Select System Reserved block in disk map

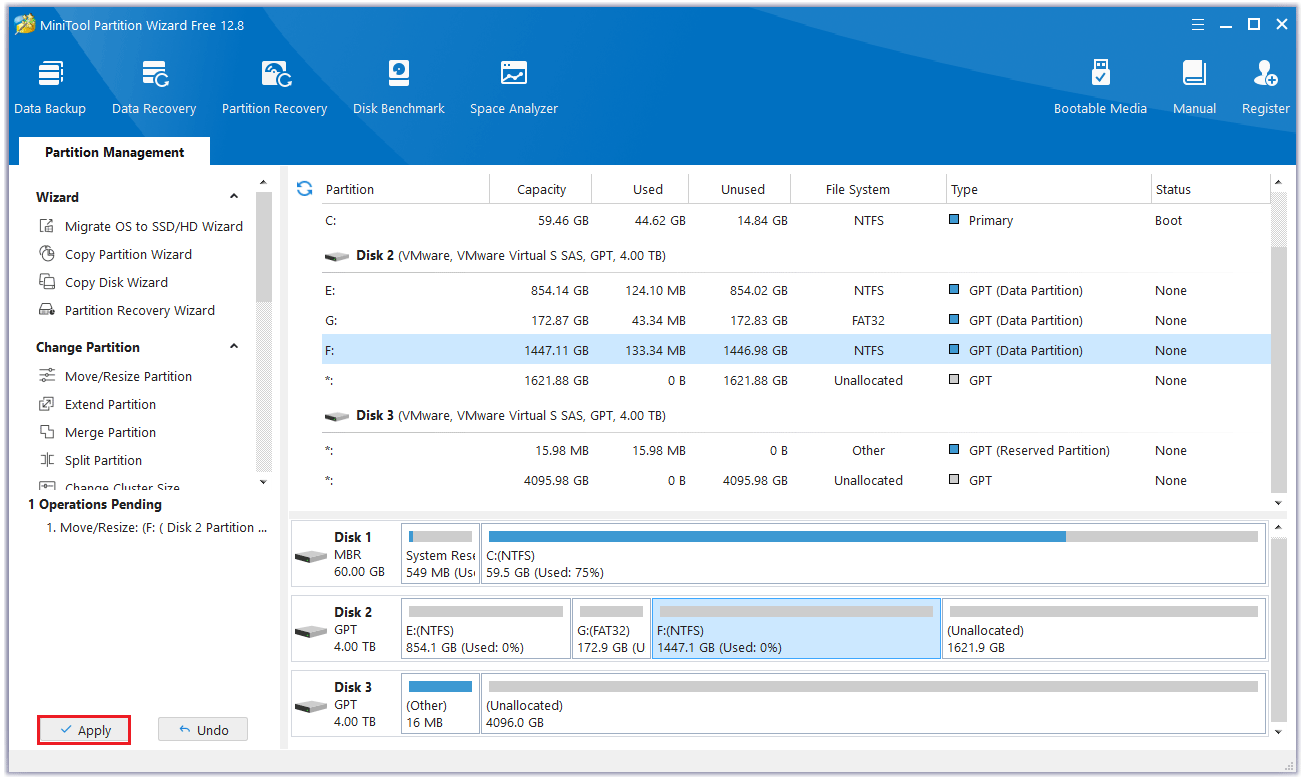(440, 554)
